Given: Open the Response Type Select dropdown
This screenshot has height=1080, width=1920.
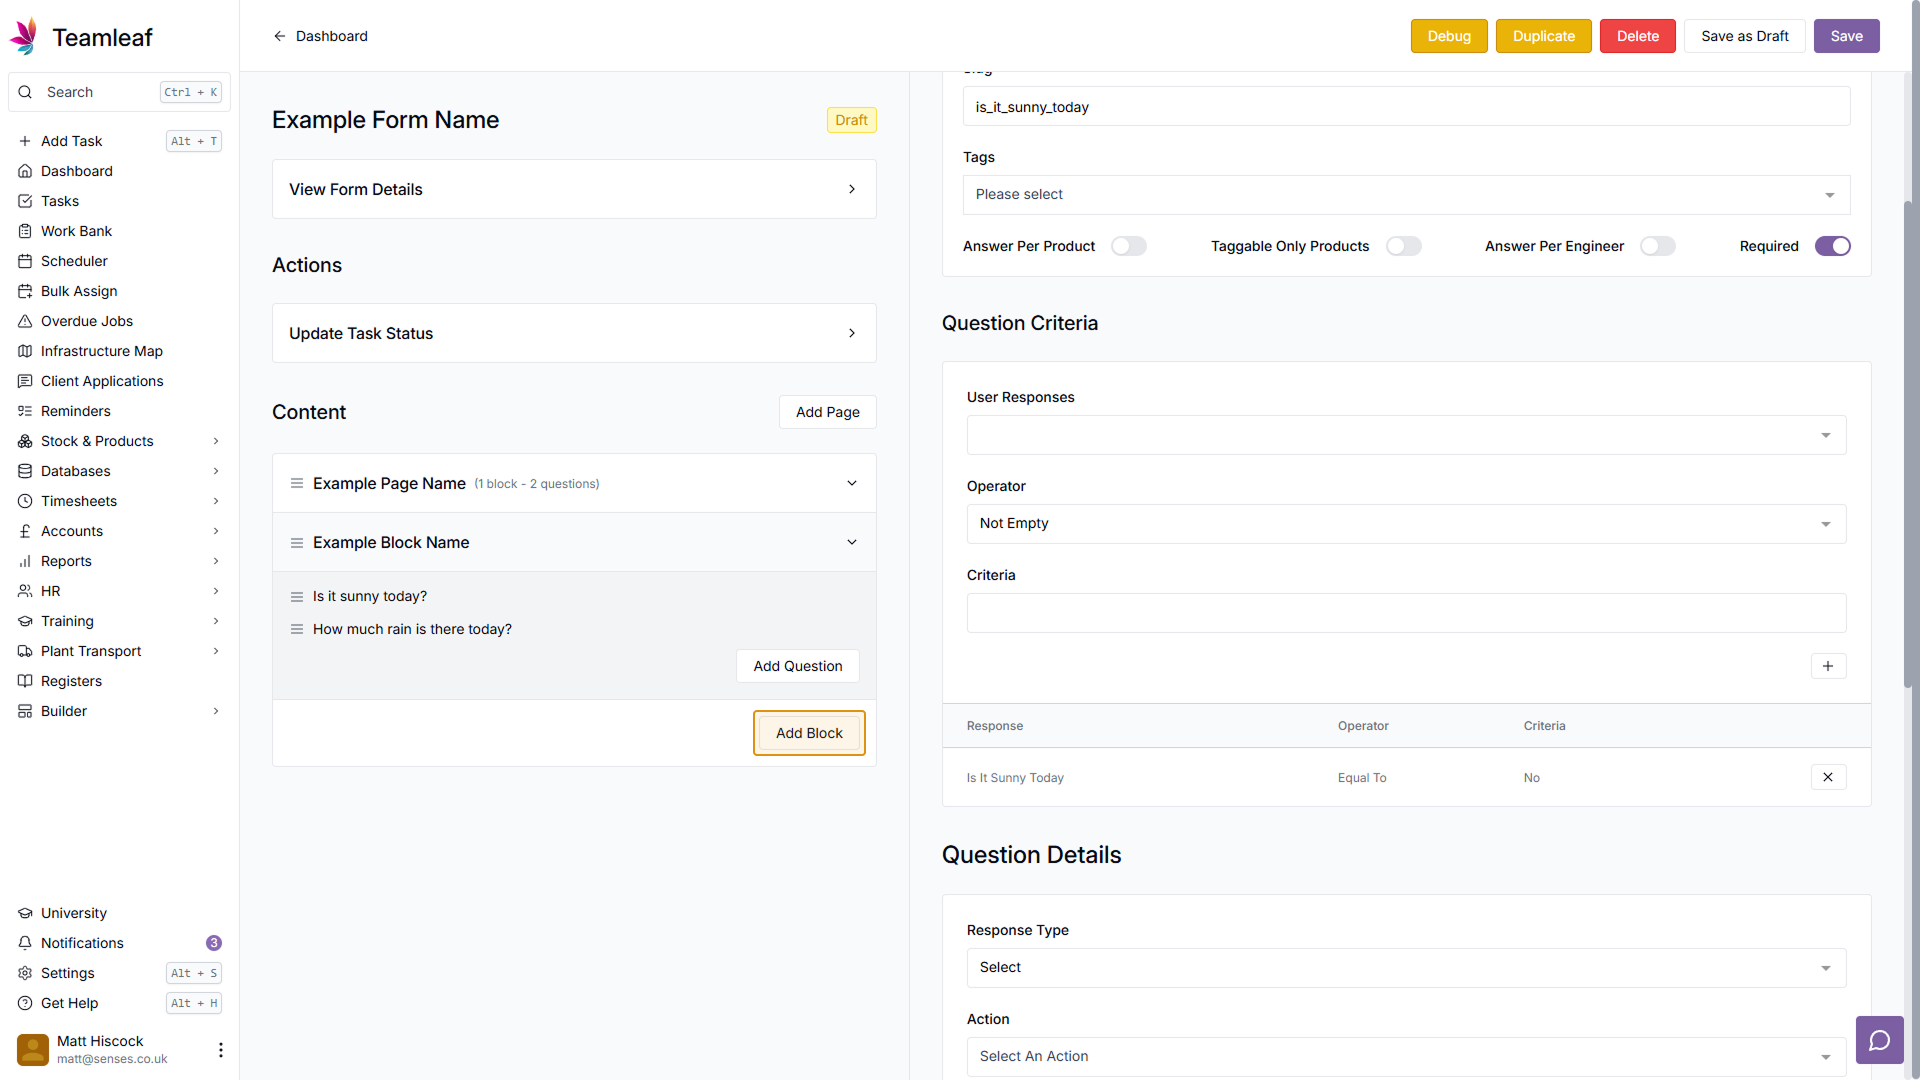Looking at the screenshot, I should (x=1405, y=968).
